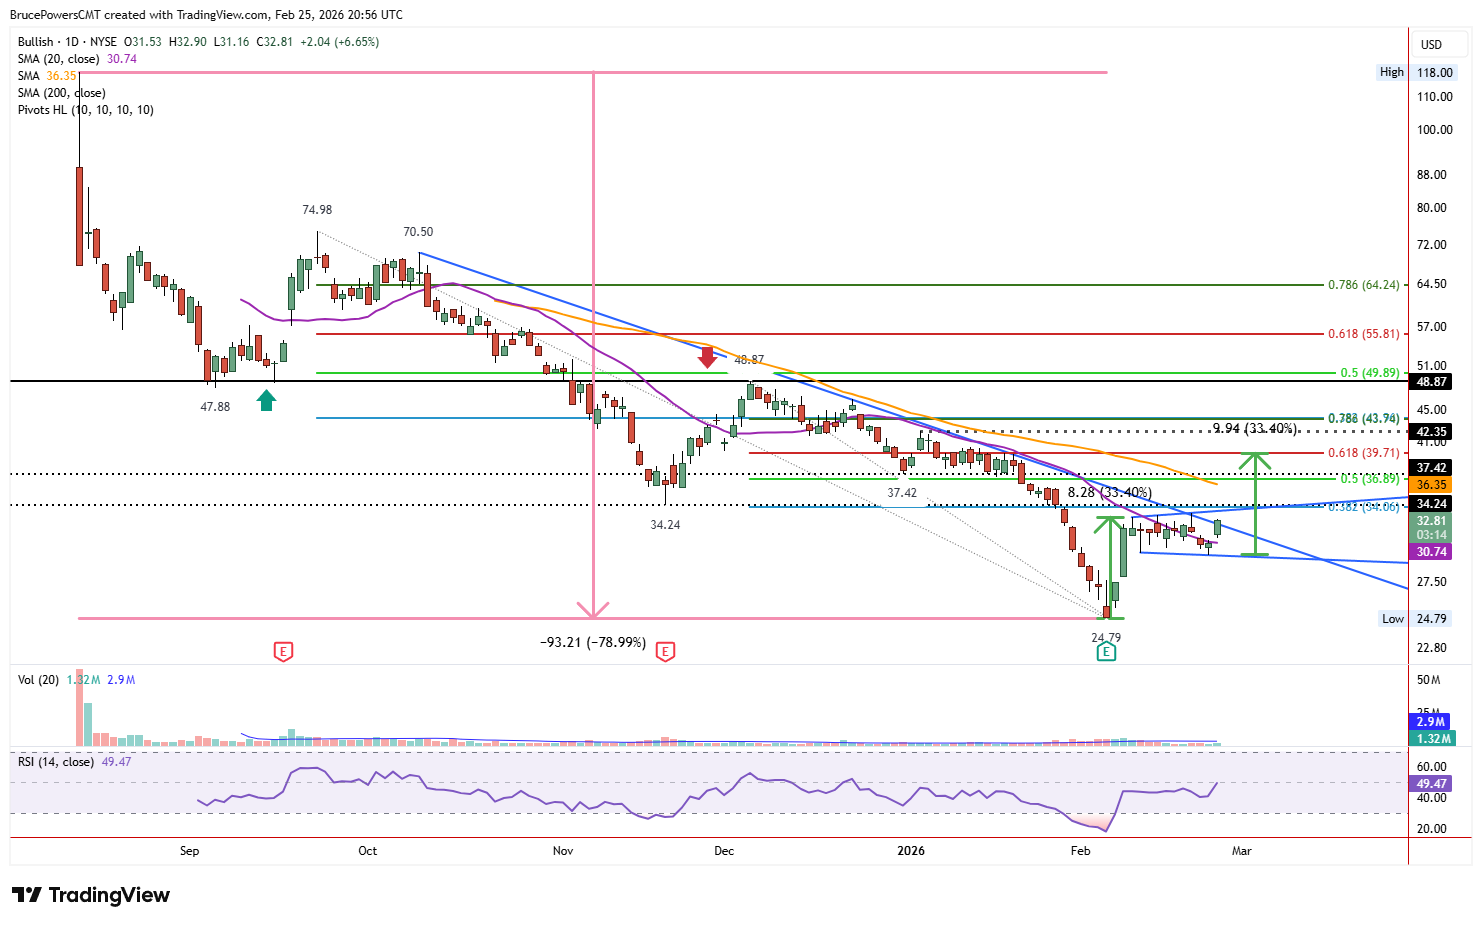Click the 8.28 (33.40%) measurement label

click(x=1110, y=493)
